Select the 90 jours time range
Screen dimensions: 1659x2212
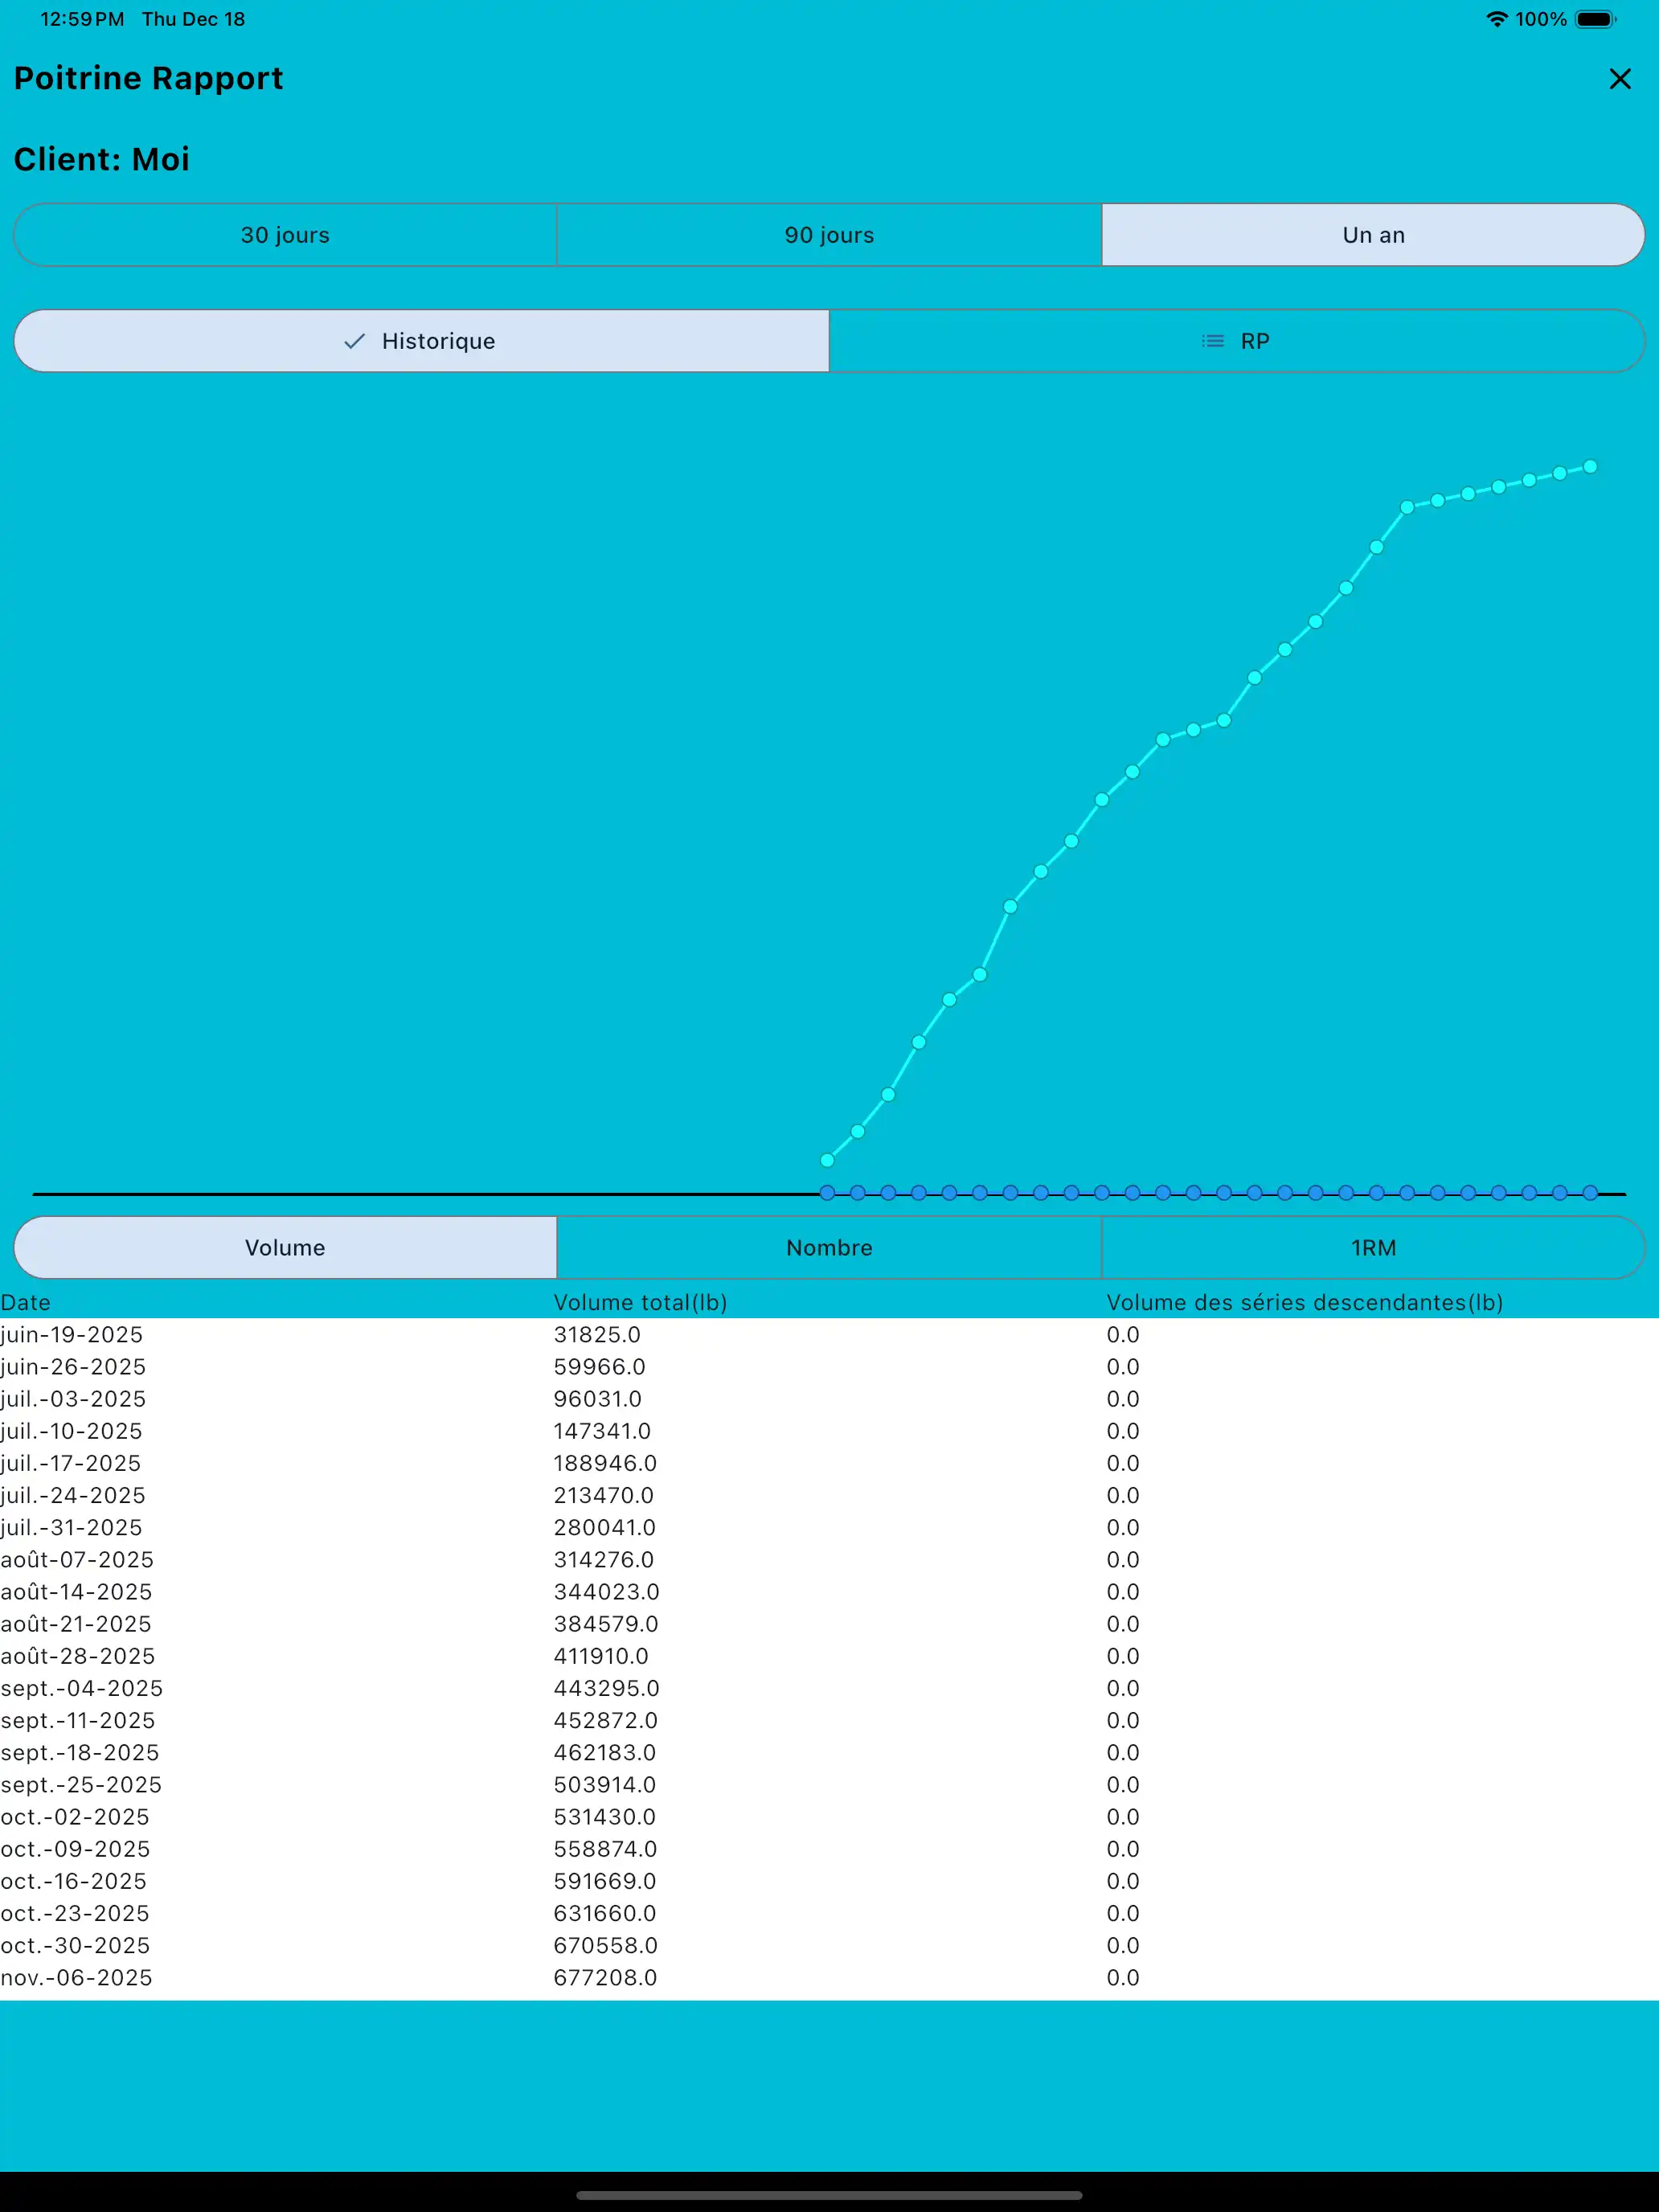point(828,235)
